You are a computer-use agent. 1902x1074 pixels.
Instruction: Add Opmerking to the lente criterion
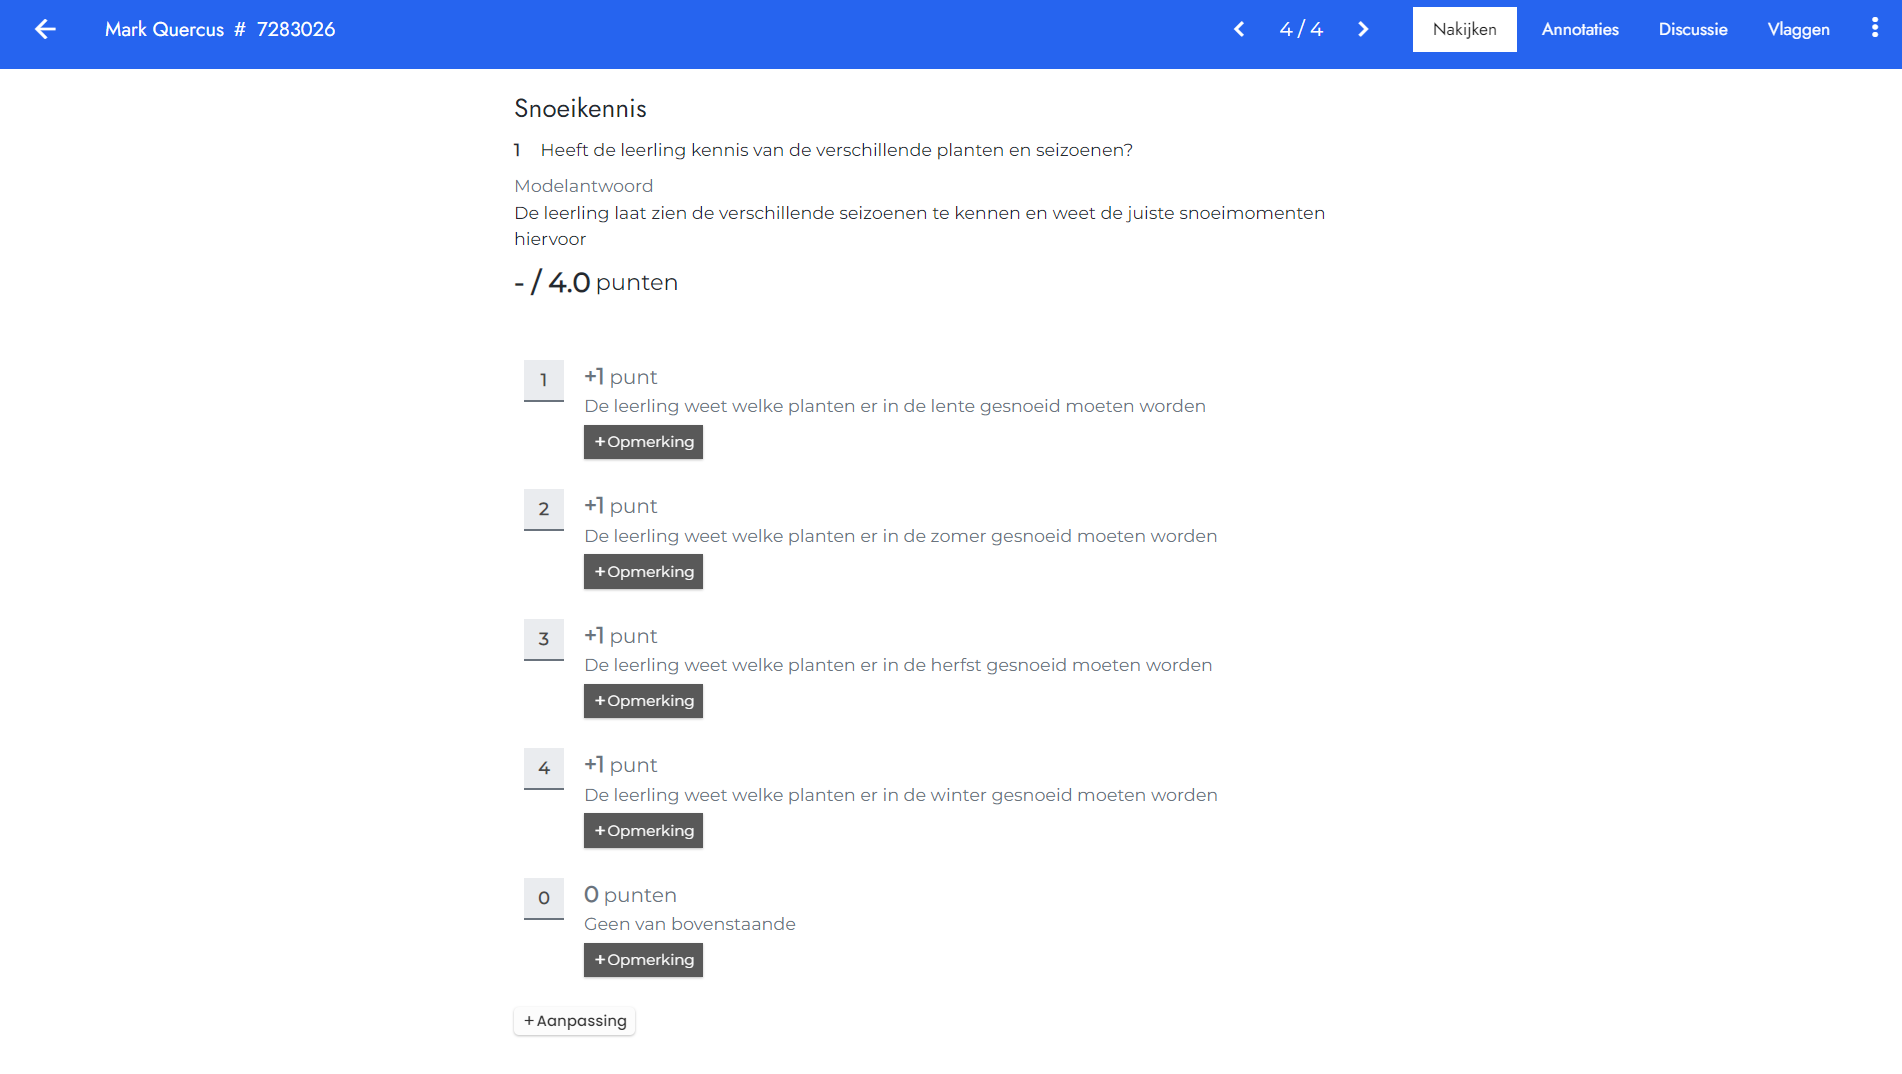tap(643, 442)
